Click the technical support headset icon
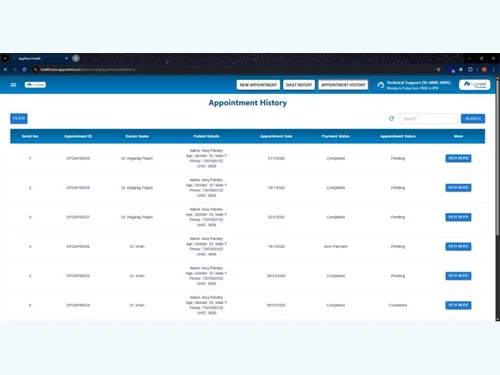Viewport: 500px width, 375px height. coord(381,85)
